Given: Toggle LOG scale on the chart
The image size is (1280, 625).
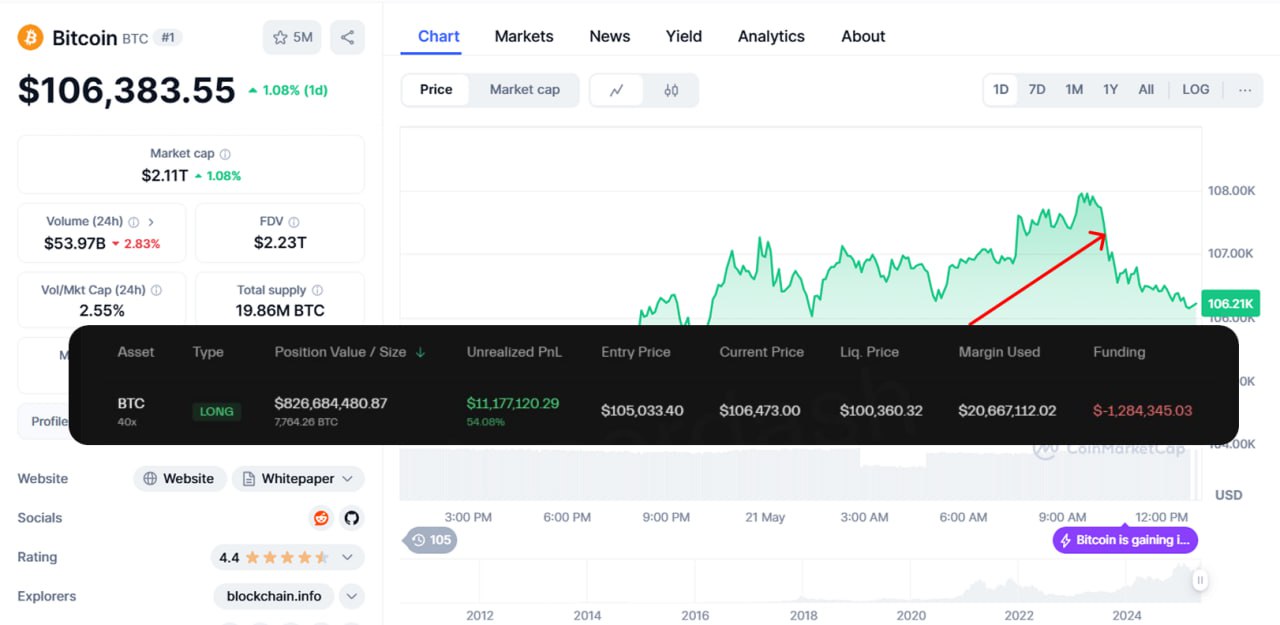Looking at the screenshot, I should point(1196,90).
